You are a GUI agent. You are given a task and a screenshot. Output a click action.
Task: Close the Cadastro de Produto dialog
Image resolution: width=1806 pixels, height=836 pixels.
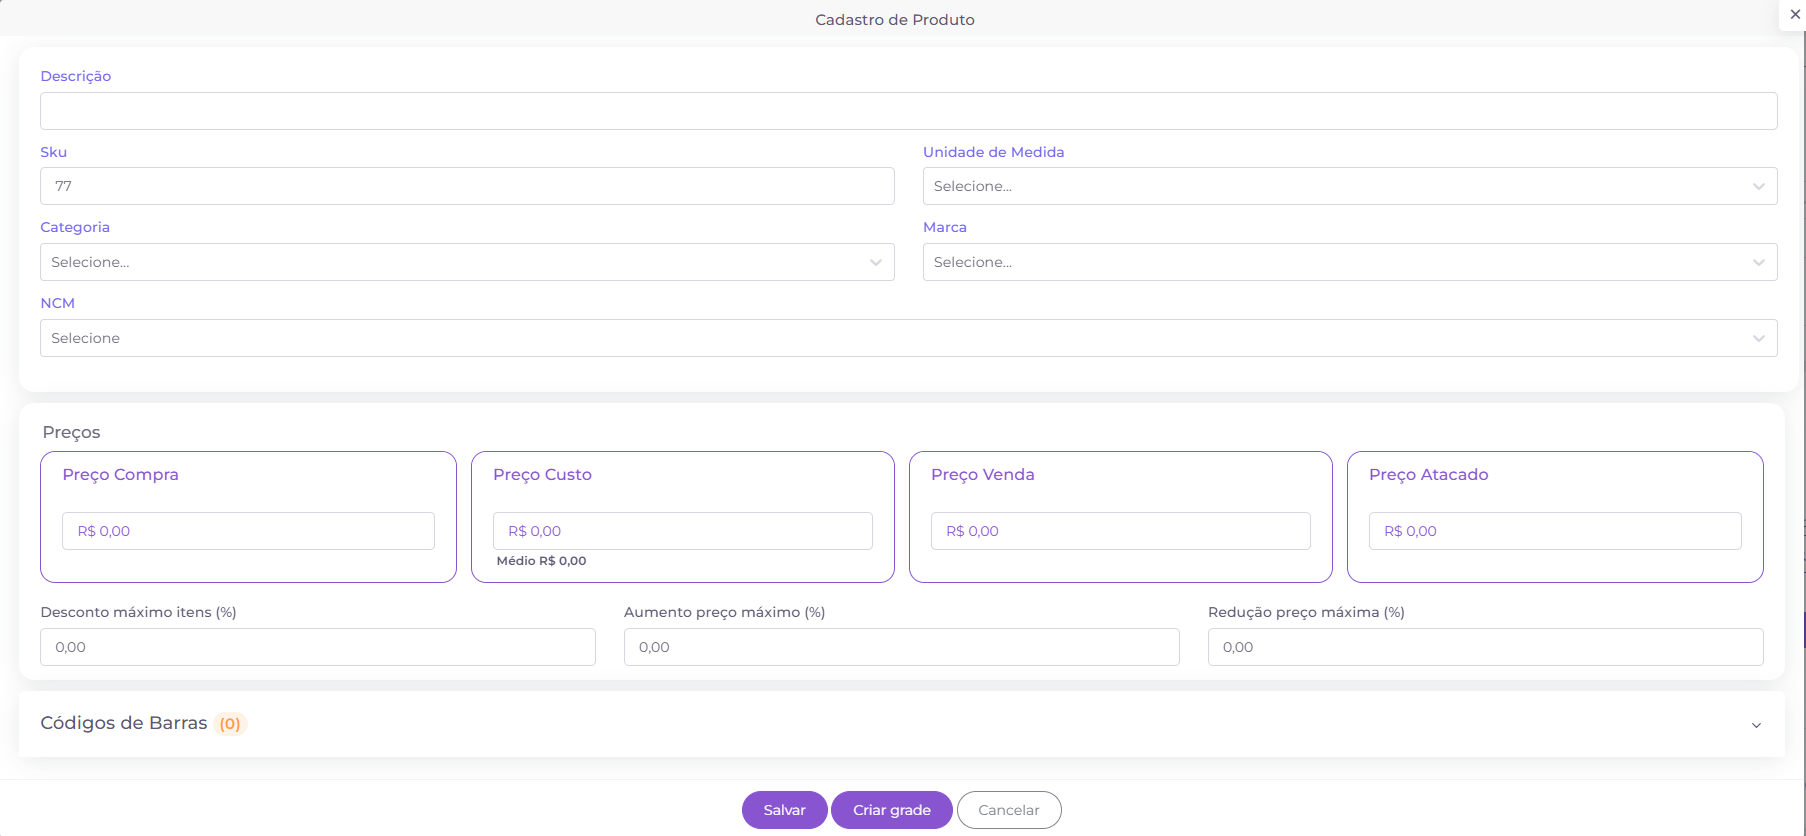coord(1795,14)
